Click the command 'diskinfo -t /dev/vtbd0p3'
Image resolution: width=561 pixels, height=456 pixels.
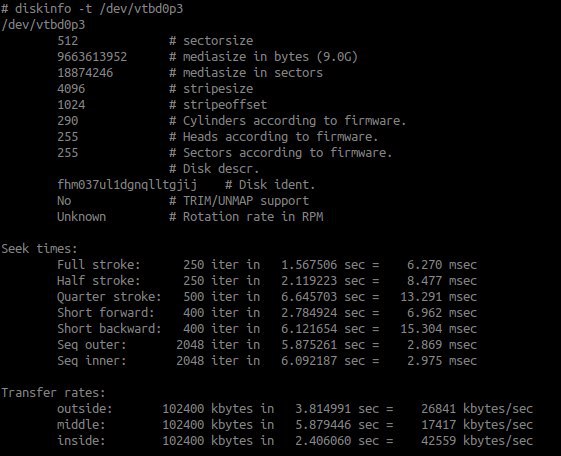[x=99, y=9]
